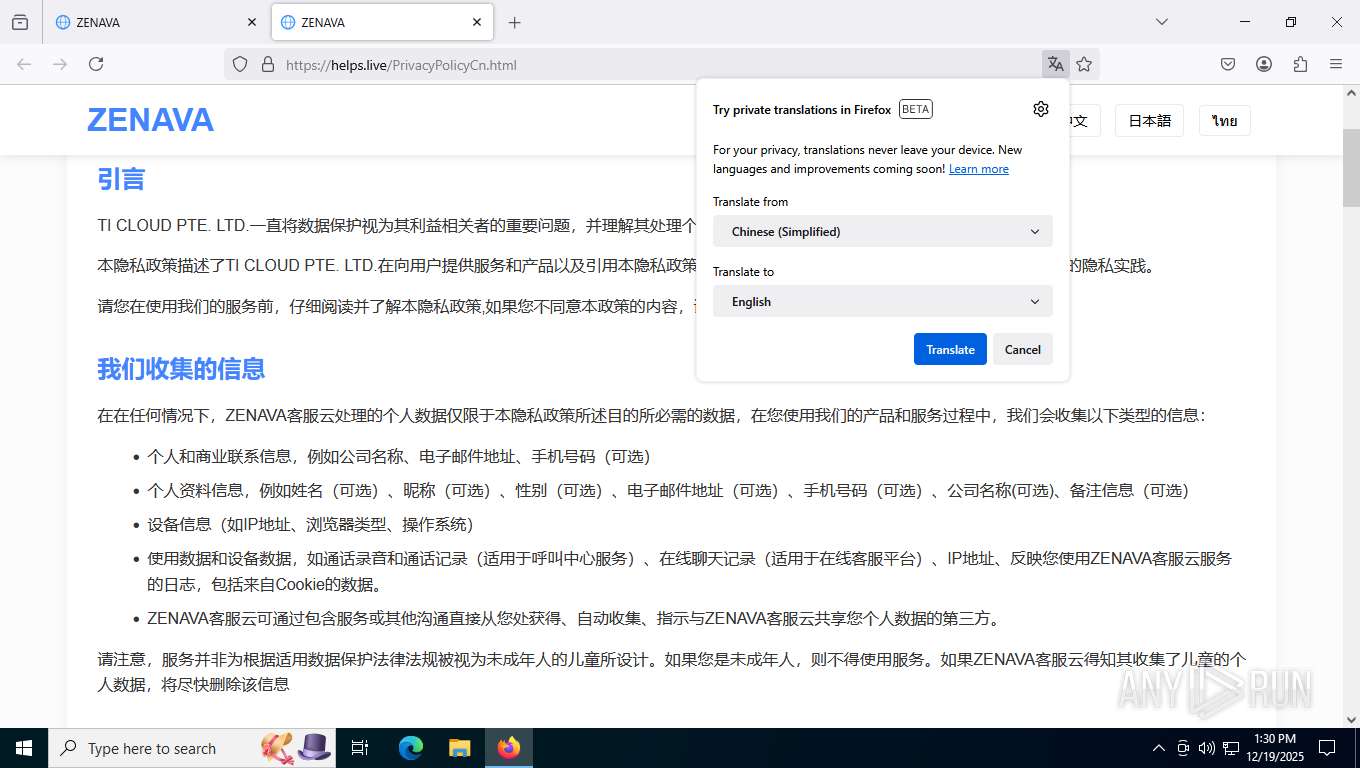Open the volume control tray icon
This screenshot has width=1360, height=768.
(1206, 748)
